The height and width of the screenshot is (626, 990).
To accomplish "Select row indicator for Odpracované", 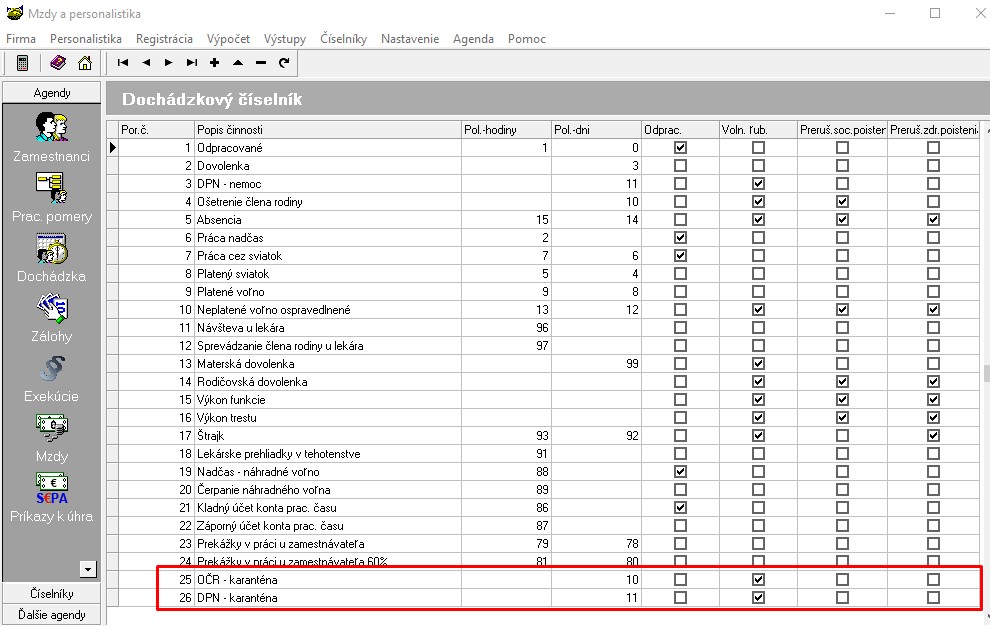I will tap(112, 148).
